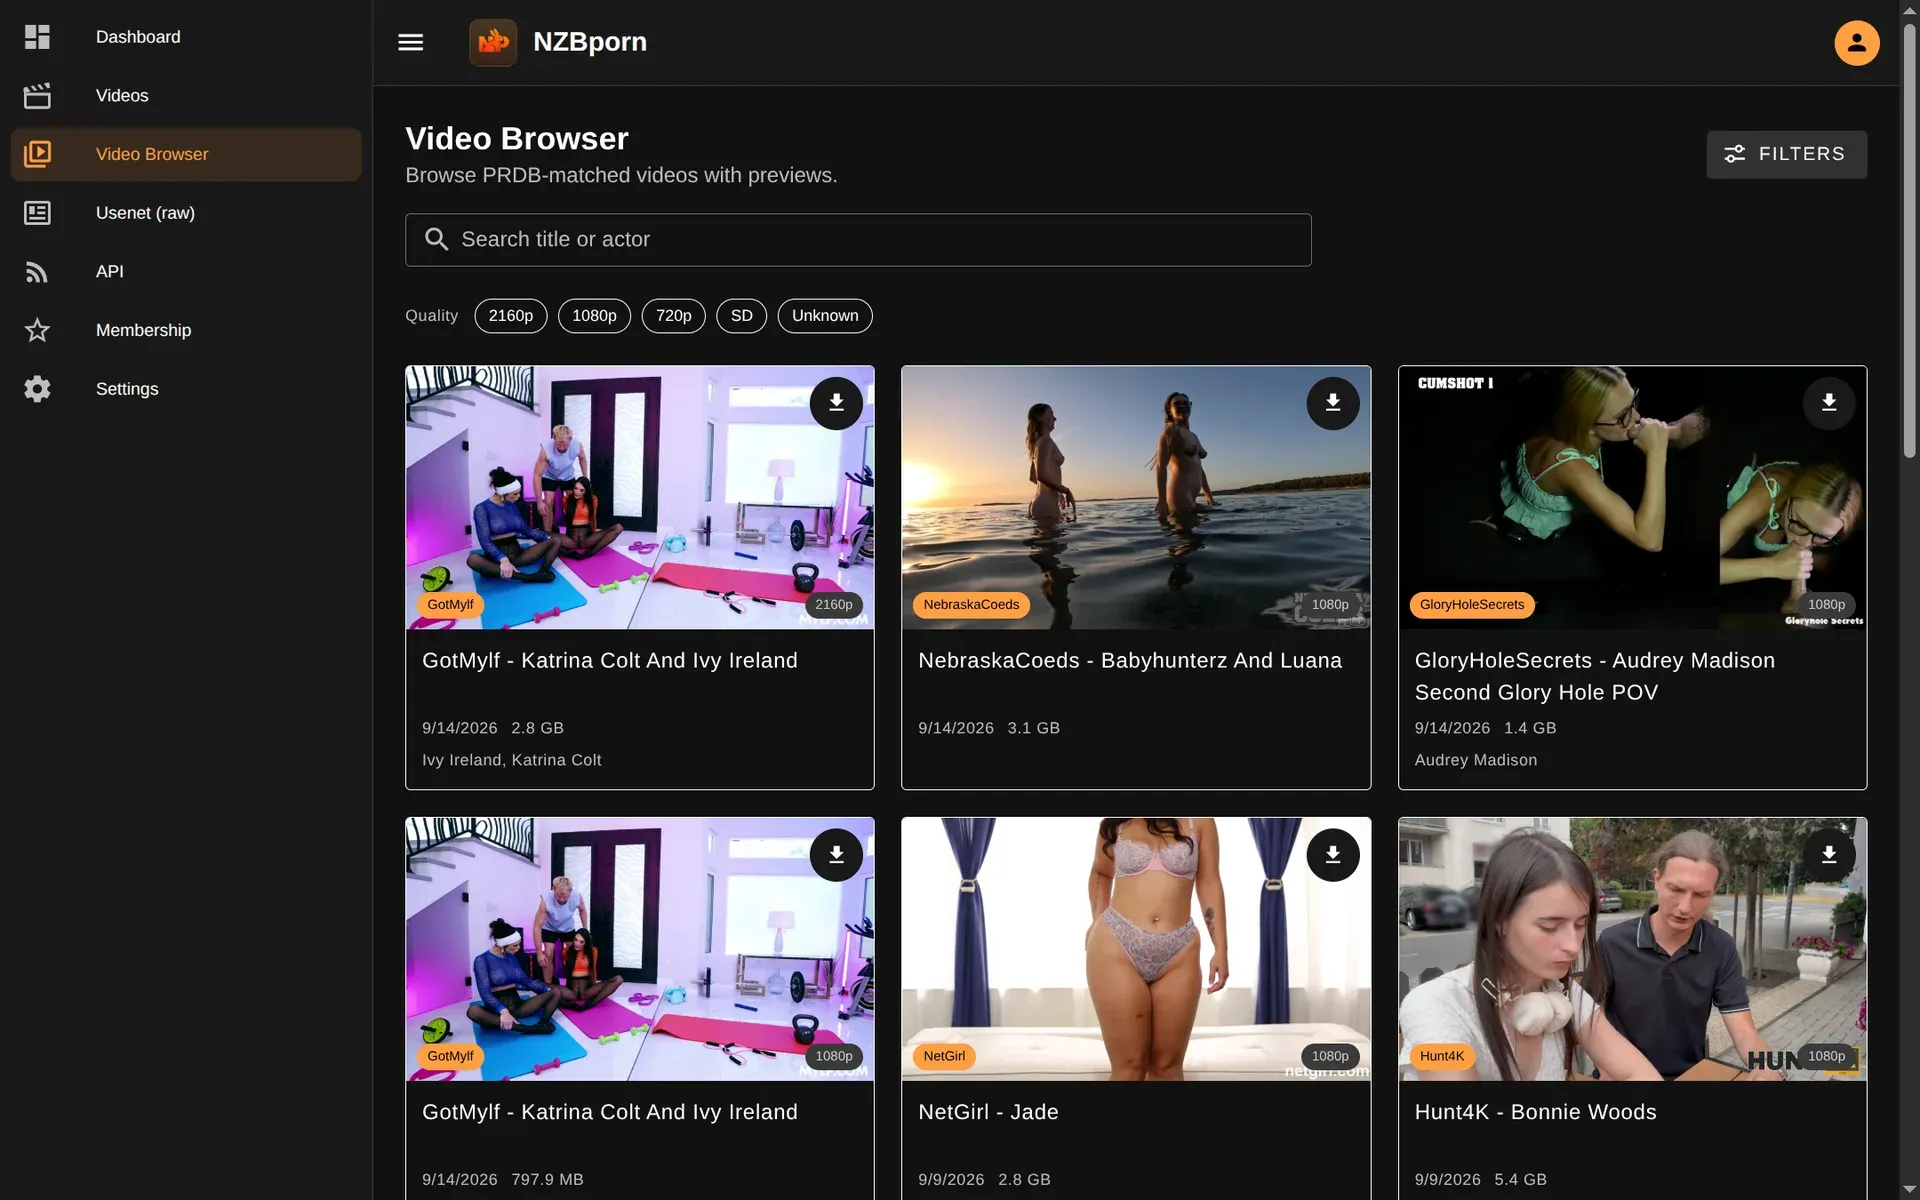Image resolution: width=1920 pixels, height=1200 pixels.
Task: Open thumbnail of NebraskaCoeds video
Action: 1136,498
